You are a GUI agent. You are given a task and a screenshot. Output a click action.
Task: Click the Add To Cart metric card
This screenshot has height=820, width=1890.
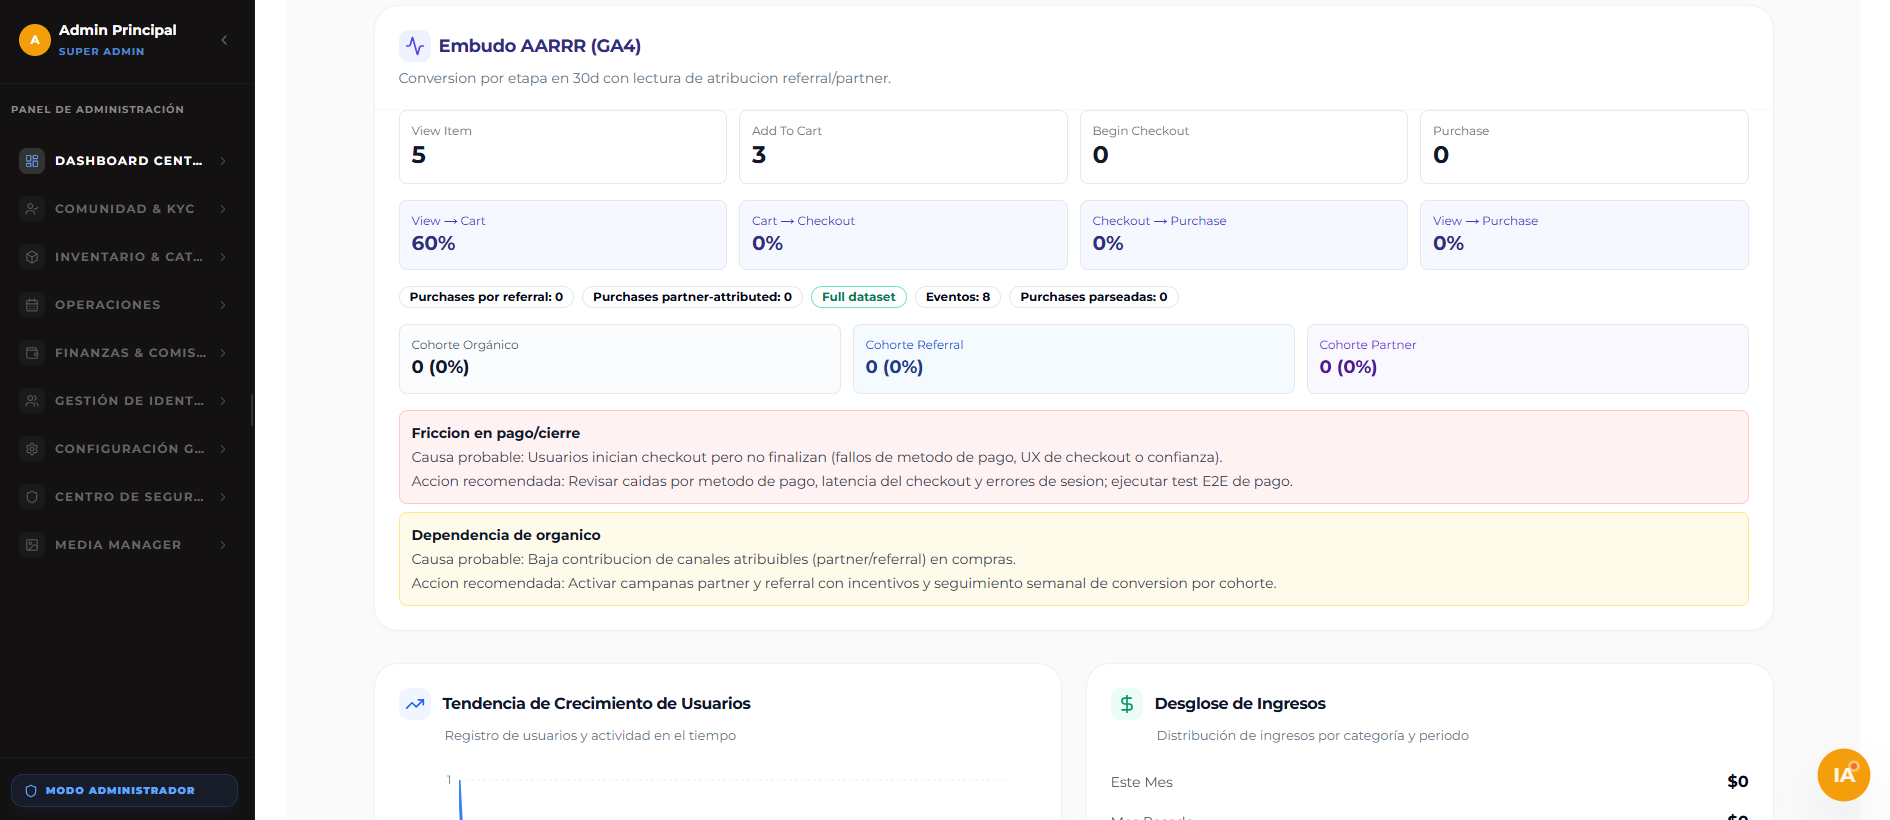pyautogui.click(x=903, y=147)
